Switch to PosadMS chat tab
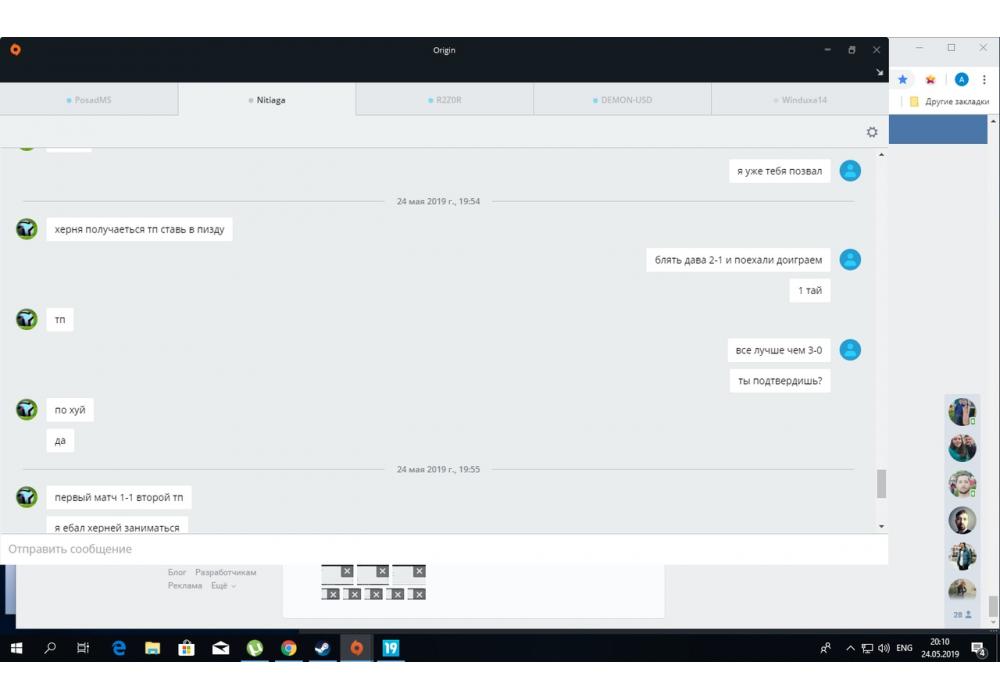The image size is (1000, 700). pyautogui.click(x=89, y=99)
